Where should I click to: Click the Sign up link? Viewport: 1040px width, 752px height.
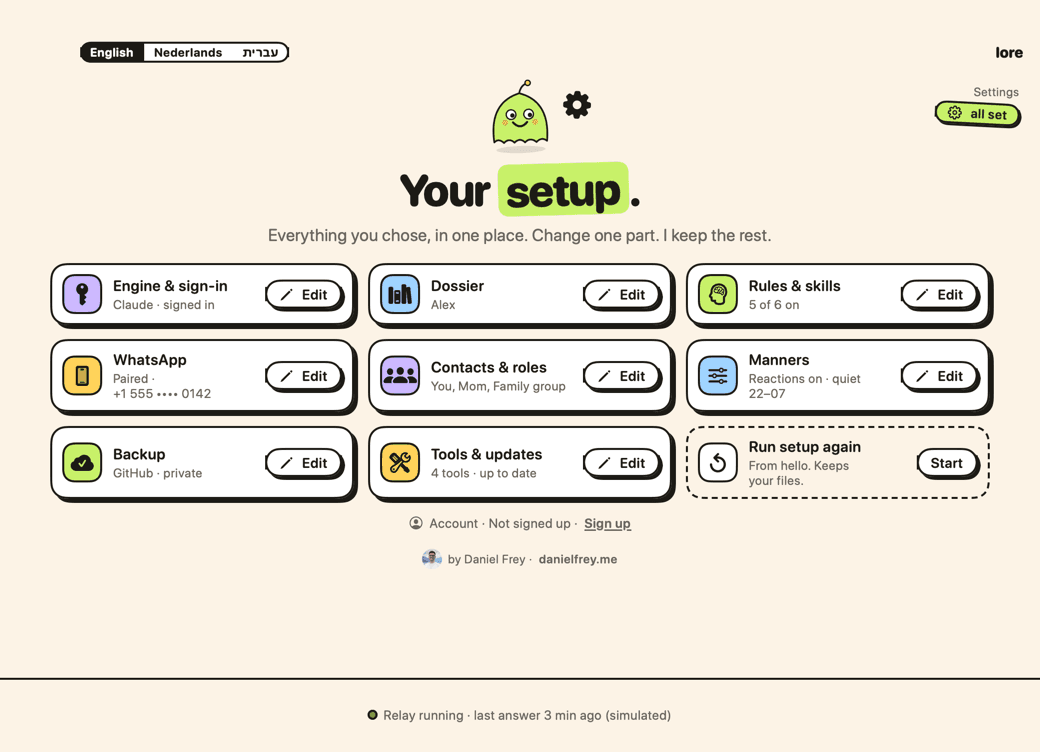click(607, 523)
